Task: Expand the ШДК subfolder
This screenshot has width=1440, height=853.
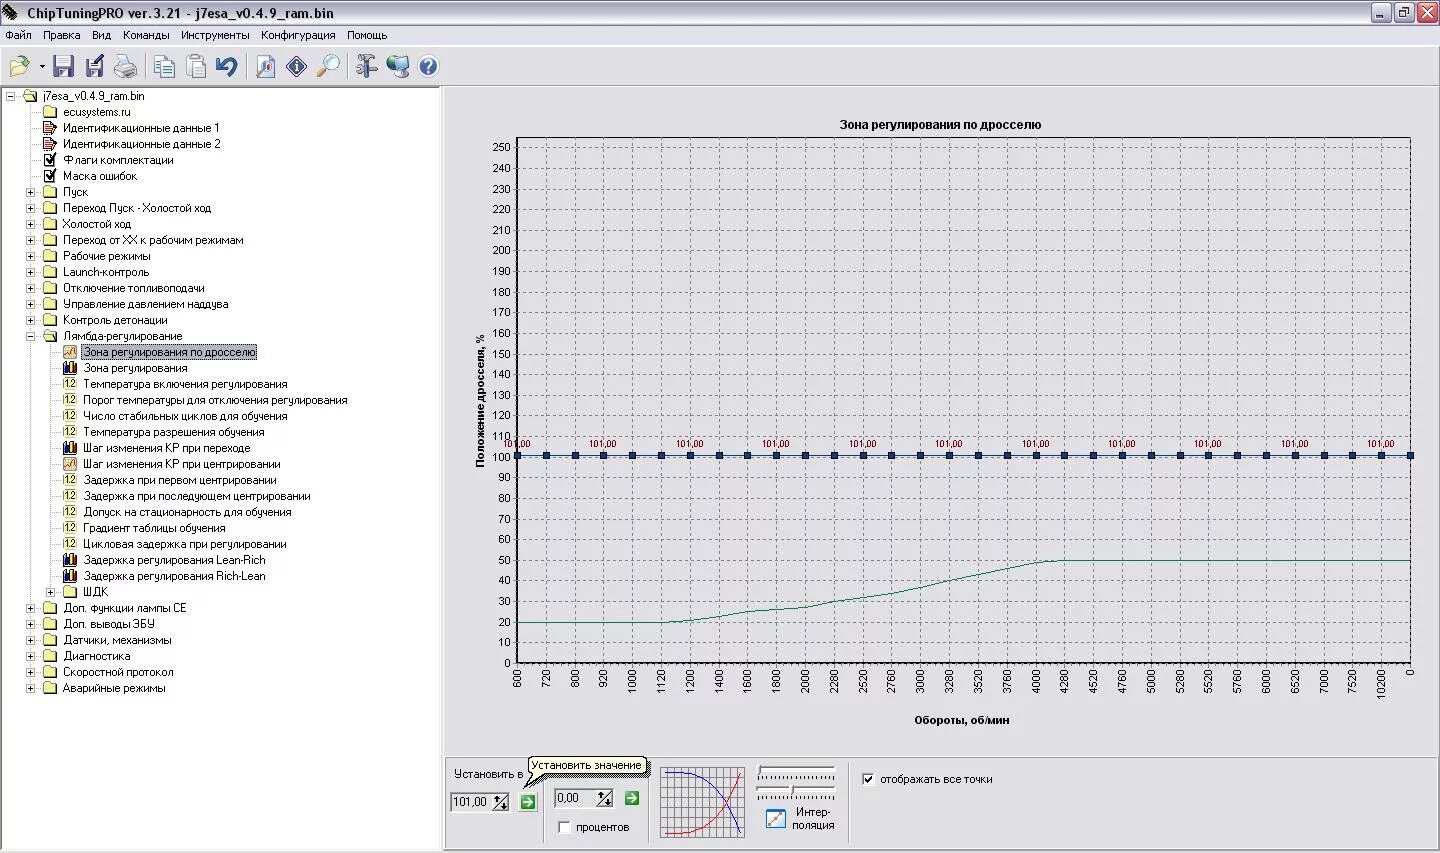Action: tap(50, 592)
